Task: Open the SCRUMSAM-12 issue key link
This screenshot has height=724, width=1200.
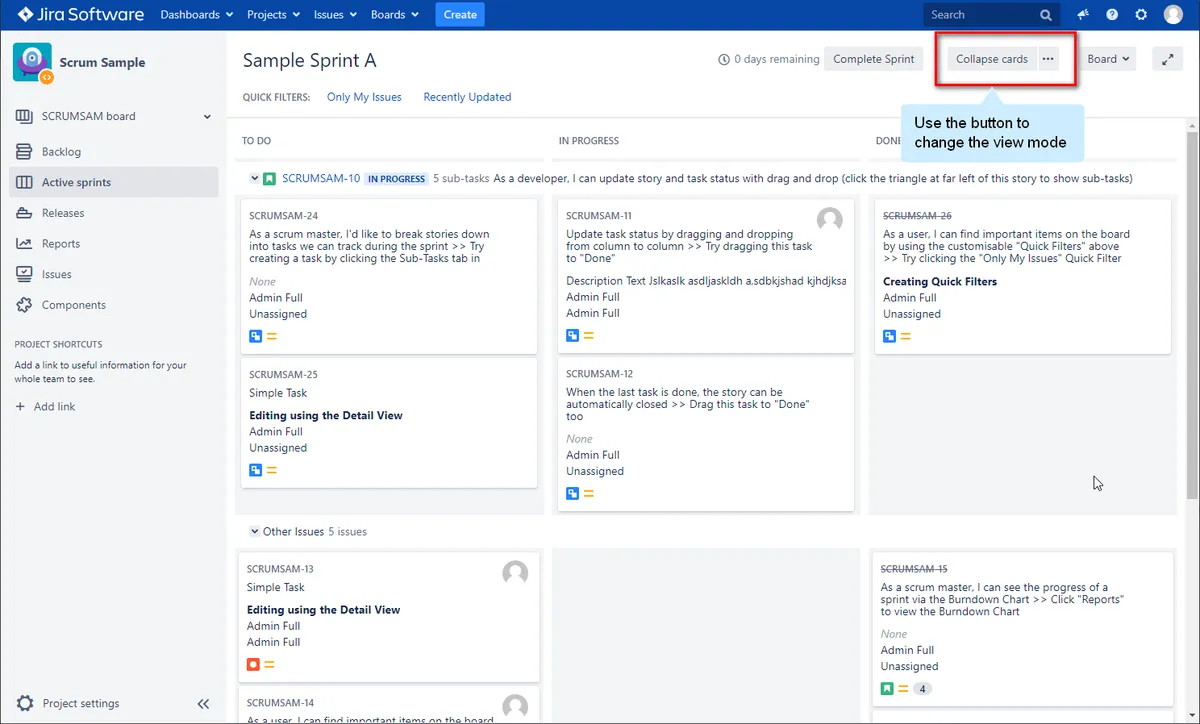Action: coord(599,374)
